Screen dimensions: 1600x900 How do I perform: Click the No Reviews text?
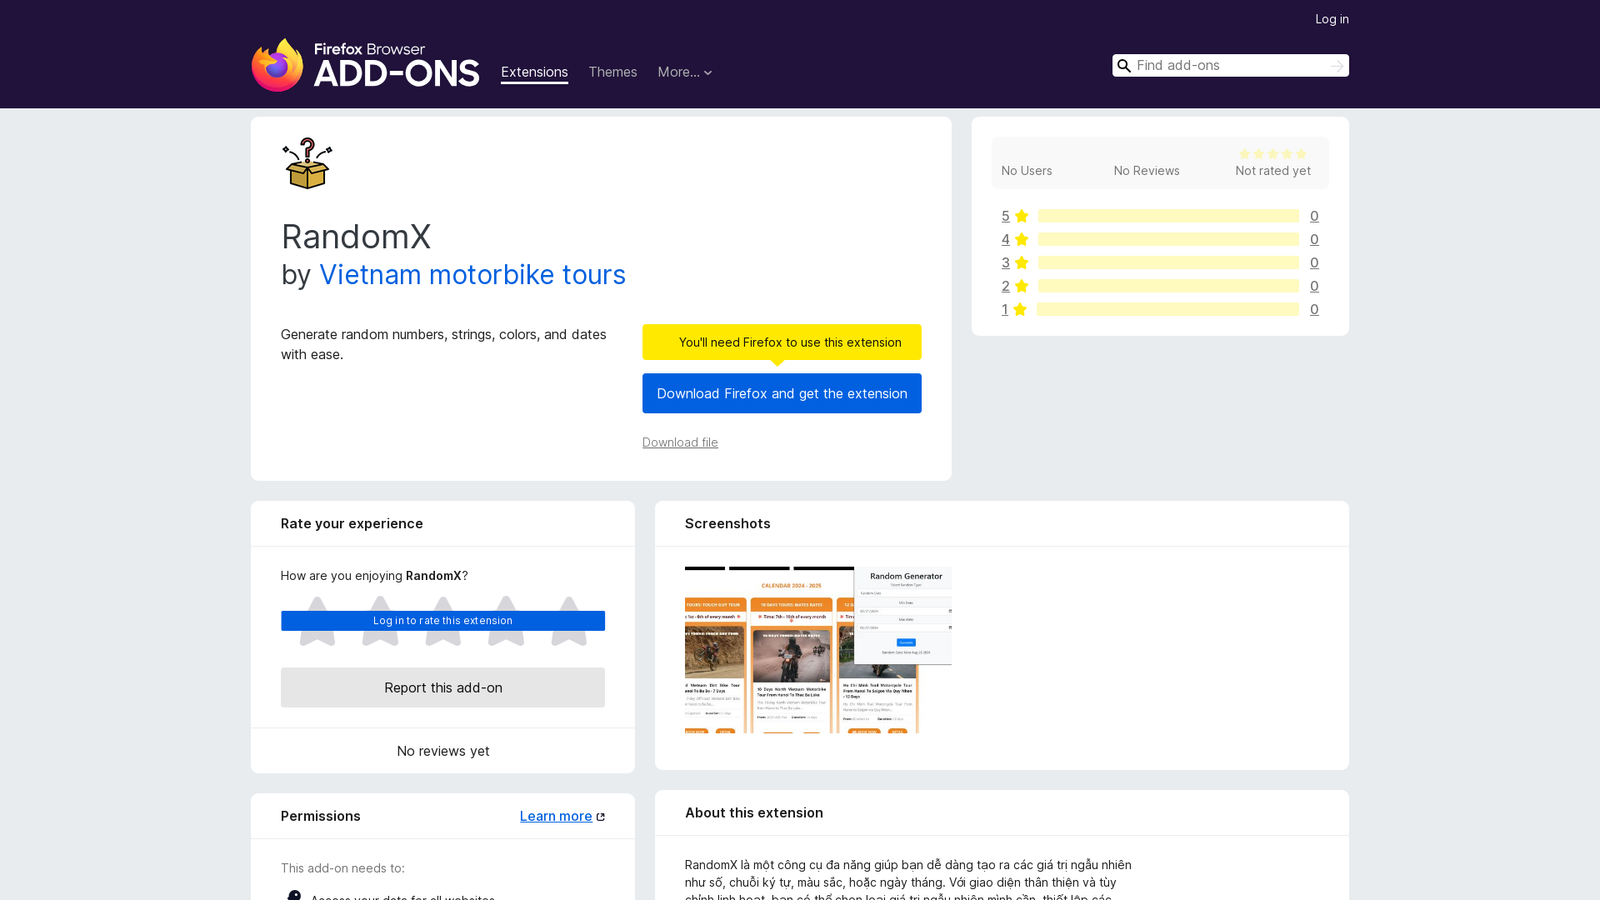(x=1147, y=171)
